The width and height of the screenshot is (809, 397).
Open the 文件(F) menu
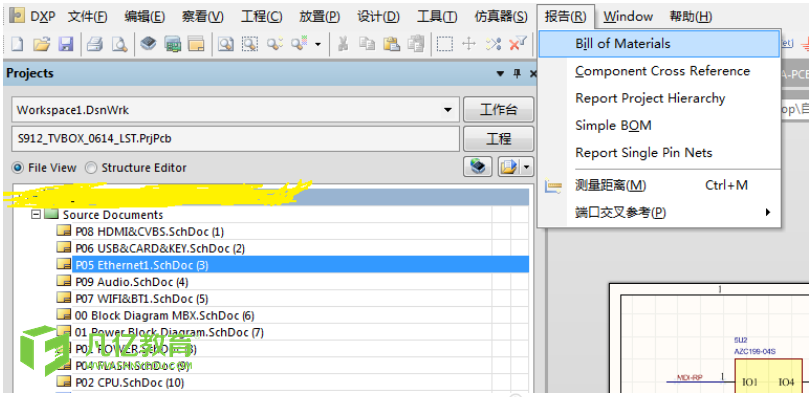(x=88, y=17)
